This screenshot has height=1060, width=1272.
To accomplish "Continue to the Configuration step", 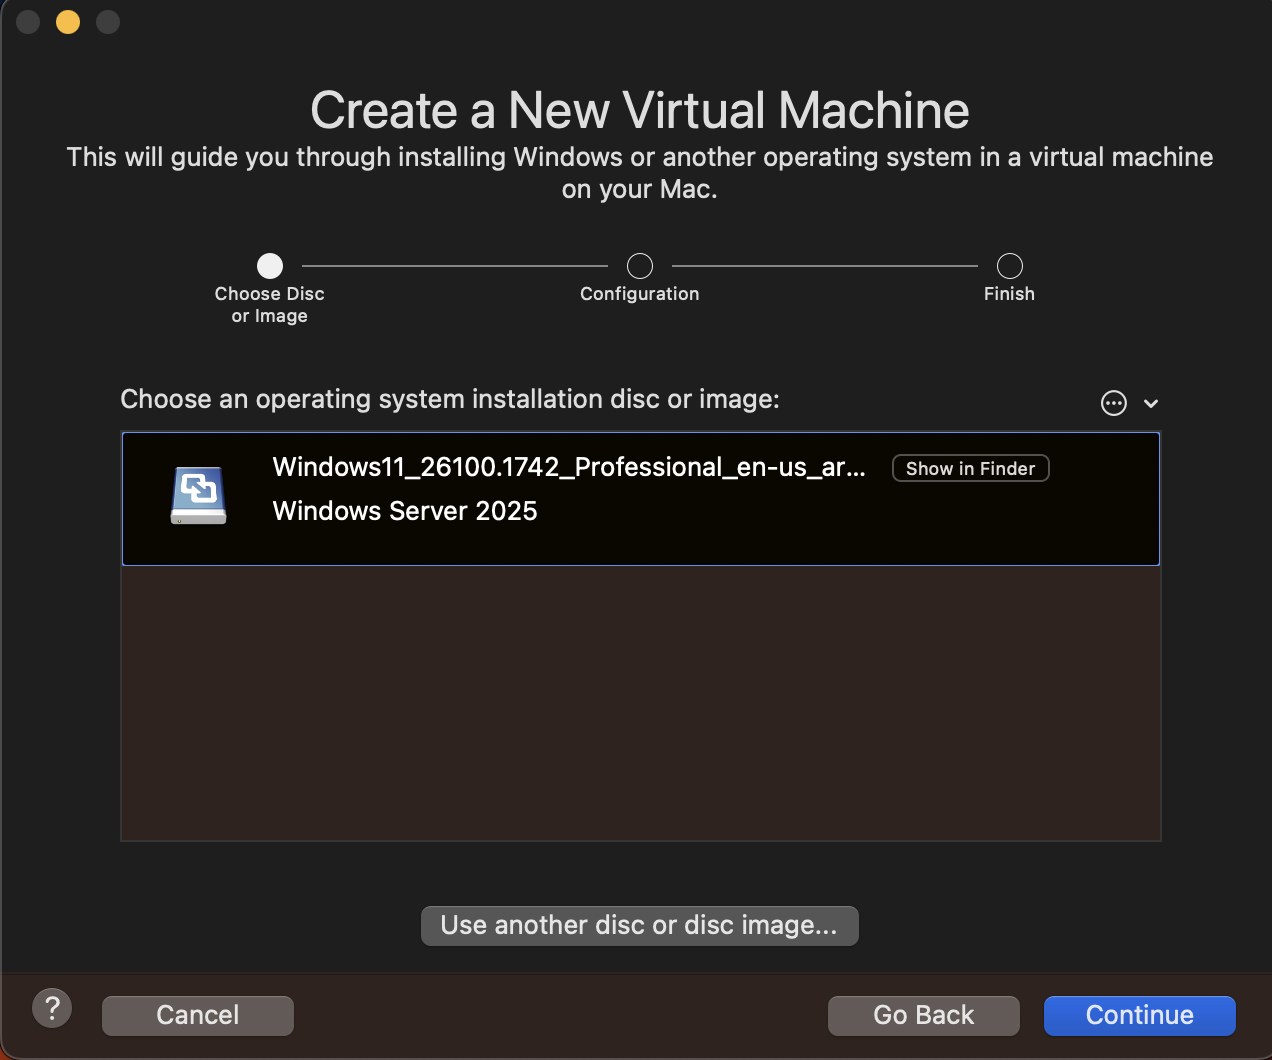I will pos(1139,1015).
